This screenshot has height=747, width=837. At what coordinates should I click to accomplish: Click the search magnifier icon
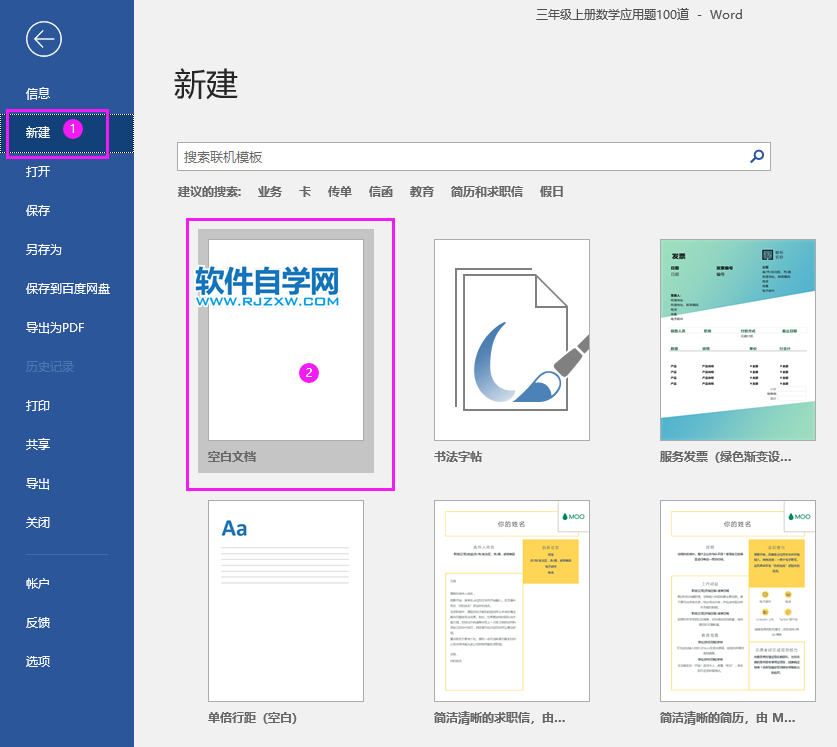click(x=757, y=157)
